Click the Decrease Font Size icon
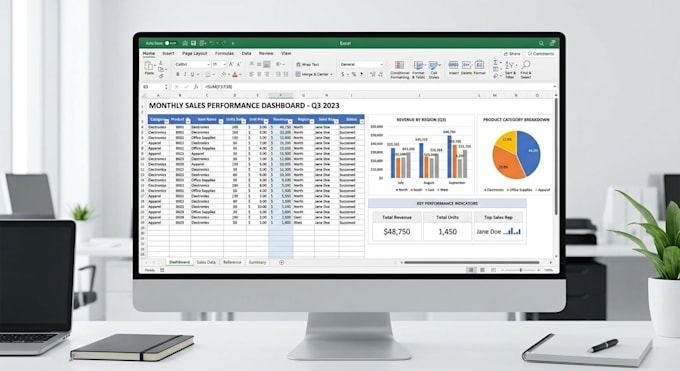680x371 pixels. (238, 64)
